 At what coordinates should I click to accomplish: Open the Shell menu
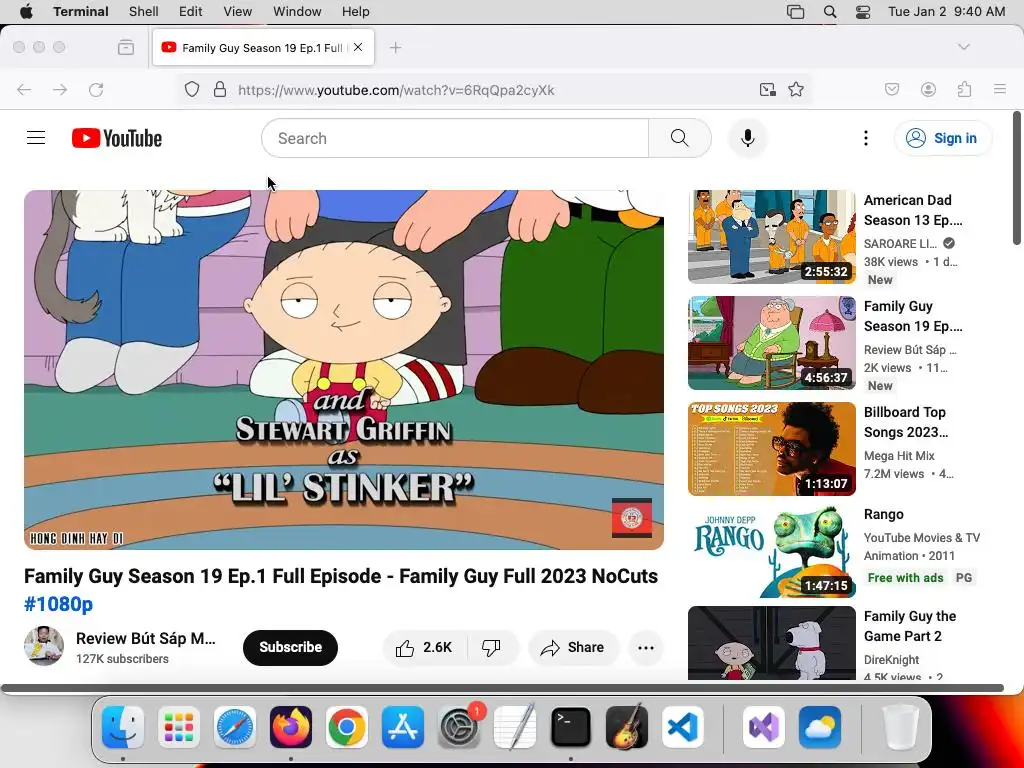pyautogui.click(x=144, y=12)
